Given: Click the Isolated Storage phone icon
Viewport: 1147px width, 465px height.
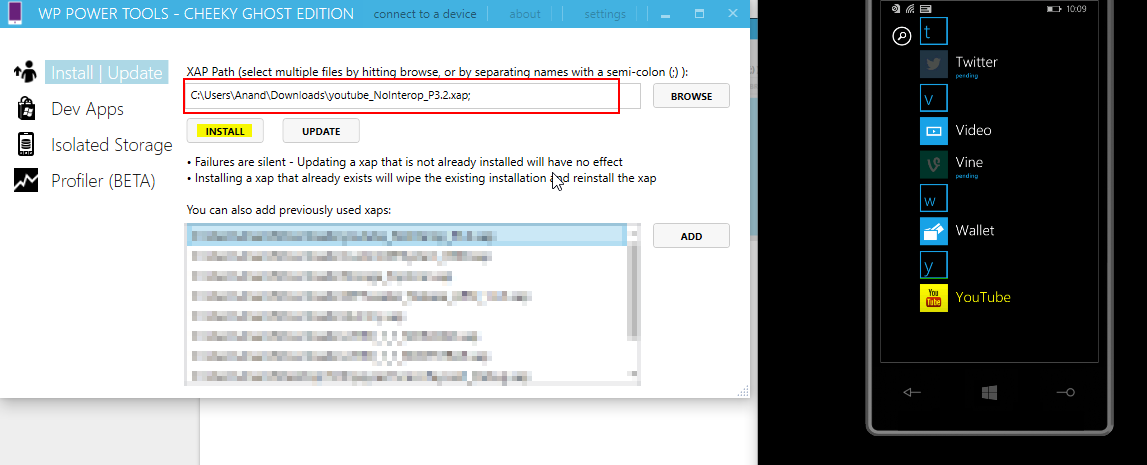Looking at the screenshot, I should tap(25, 144).
